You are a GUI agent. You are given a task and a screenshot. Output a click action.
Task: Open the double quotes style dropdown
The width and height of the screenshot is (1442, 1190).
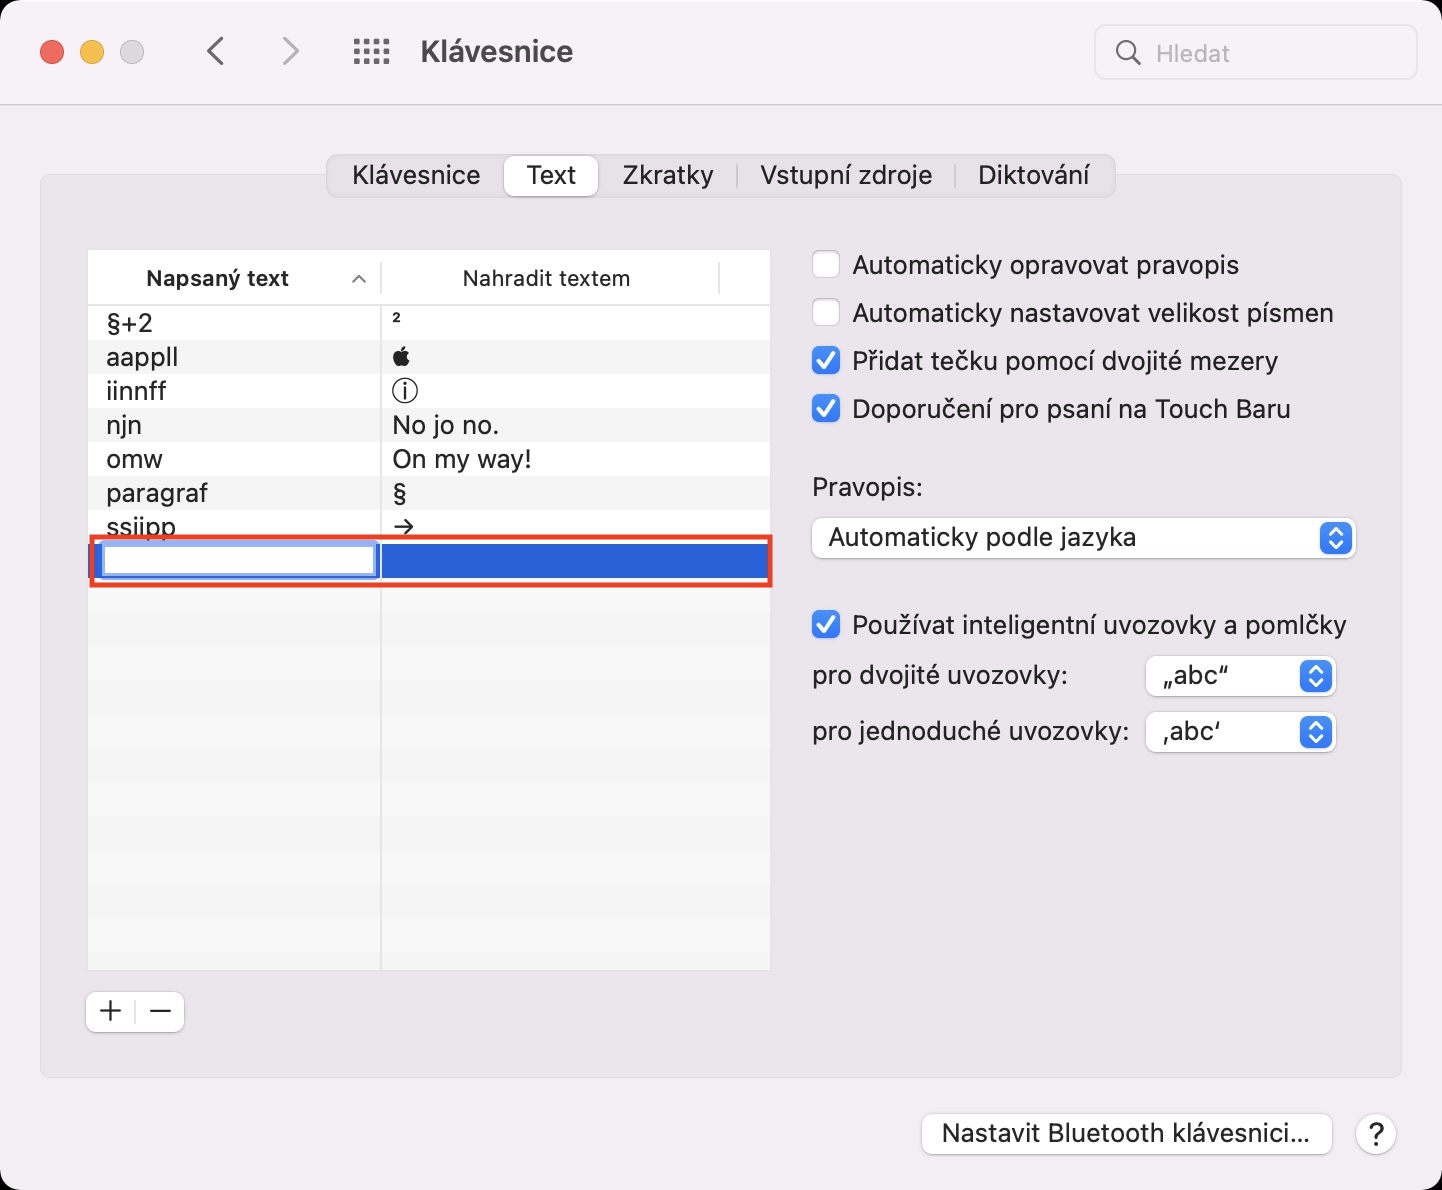(x=1240, y=676)
